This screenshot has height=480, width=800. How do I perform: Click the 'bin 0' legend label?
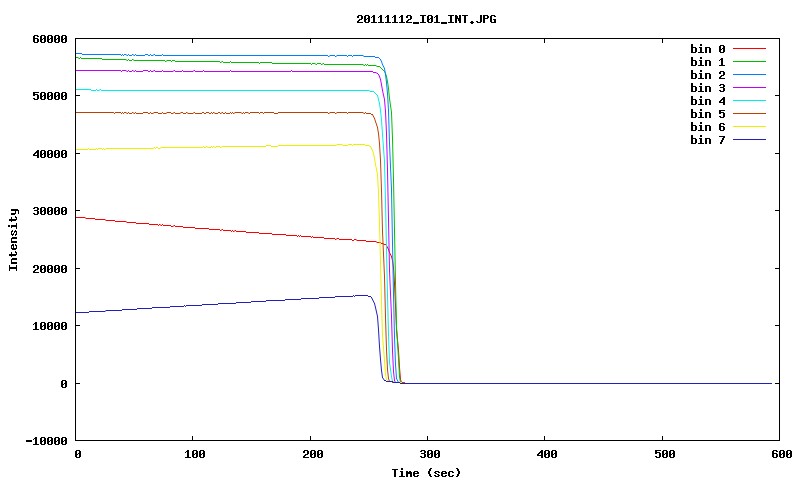[707, 49]
